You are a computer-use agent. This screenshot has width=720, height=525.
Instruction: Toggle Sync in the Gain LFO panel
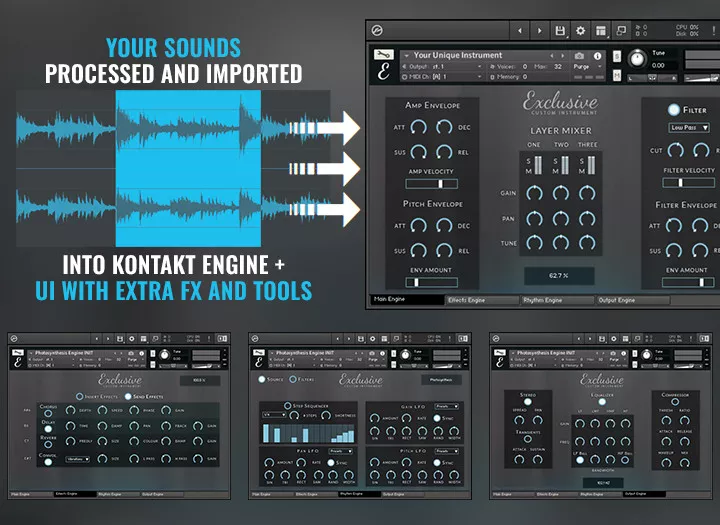click(x=437, y=418)
